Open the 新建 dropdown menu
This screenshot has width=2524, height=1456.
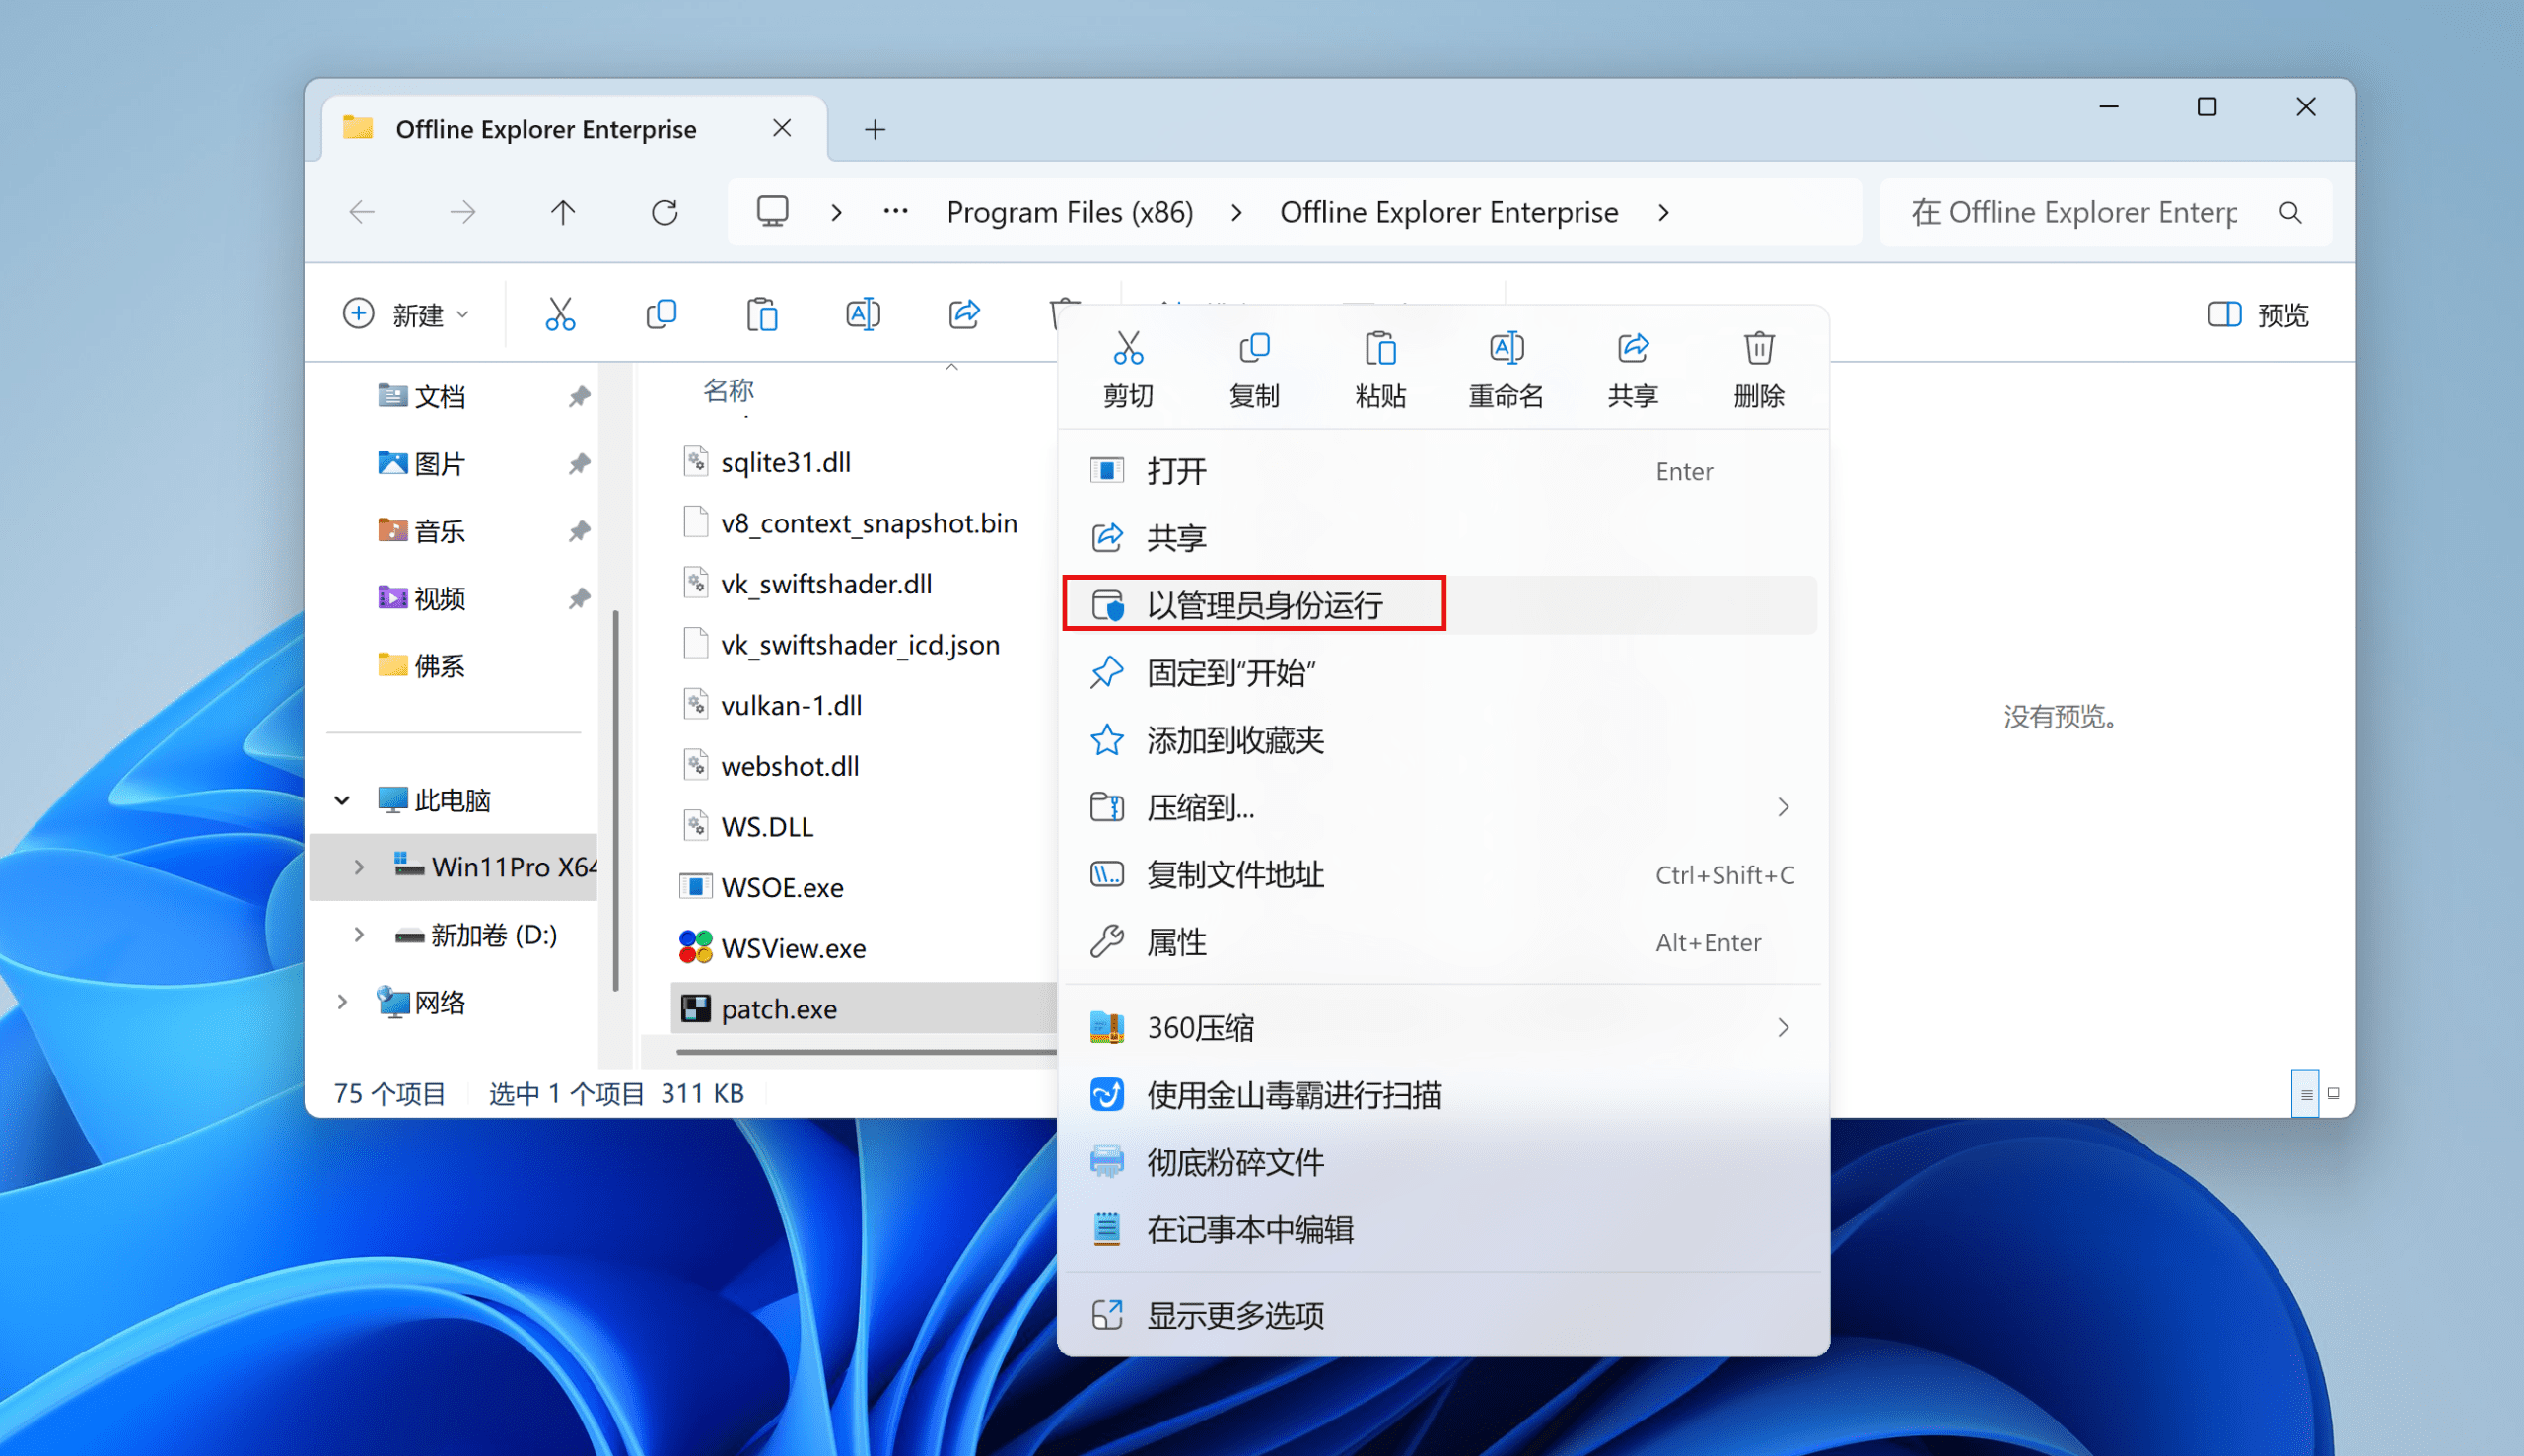(407, 314)
